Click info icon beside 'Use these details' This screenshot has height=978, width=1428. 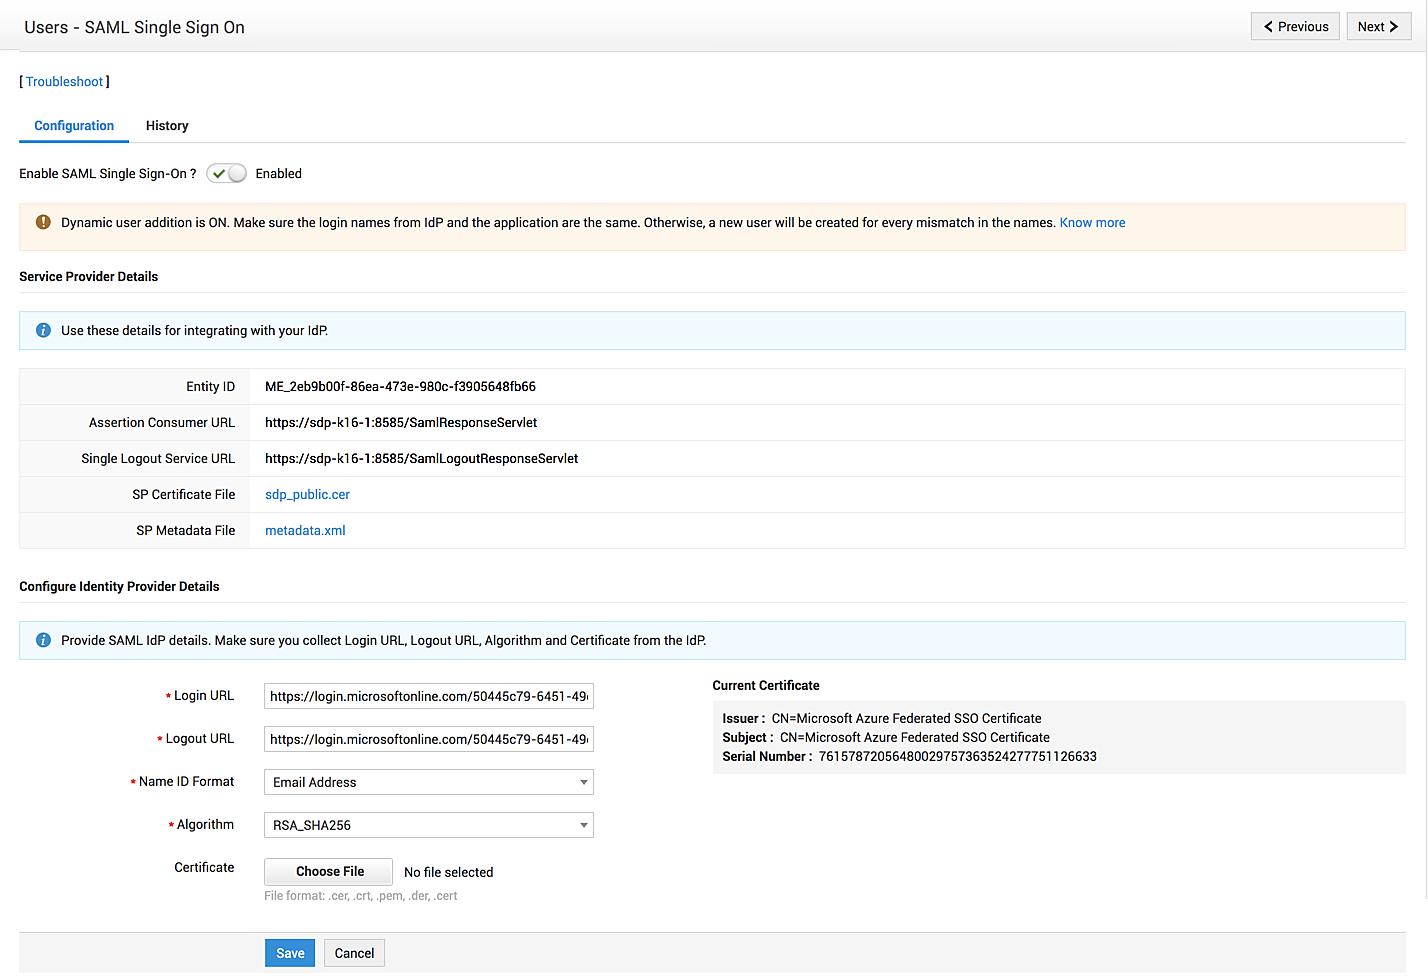pos(43,330)
